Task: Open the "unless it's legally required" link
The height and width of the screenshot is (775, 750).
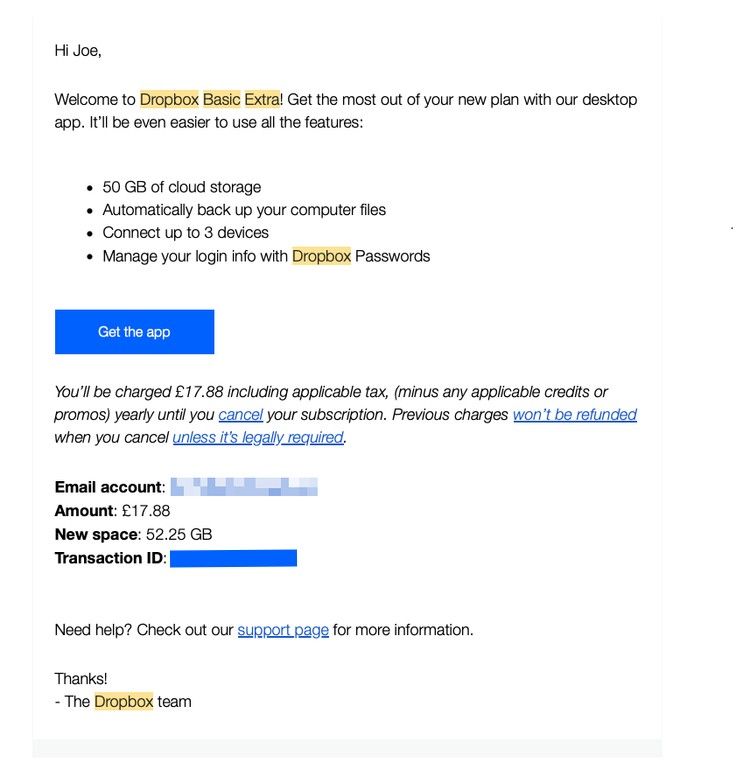Action: (258, 437)
